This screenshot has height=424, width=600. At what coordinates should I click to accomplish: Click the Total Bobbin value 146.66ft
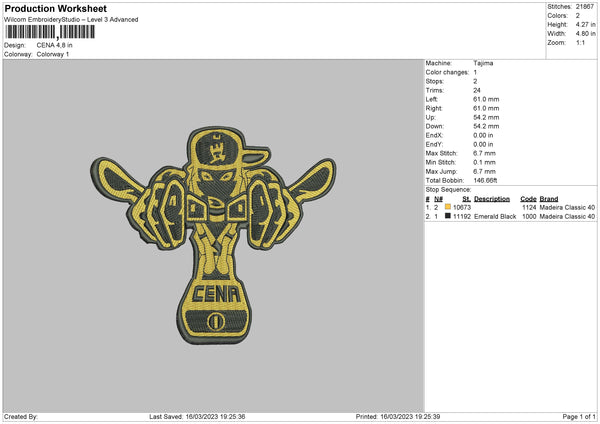(485, 180)
